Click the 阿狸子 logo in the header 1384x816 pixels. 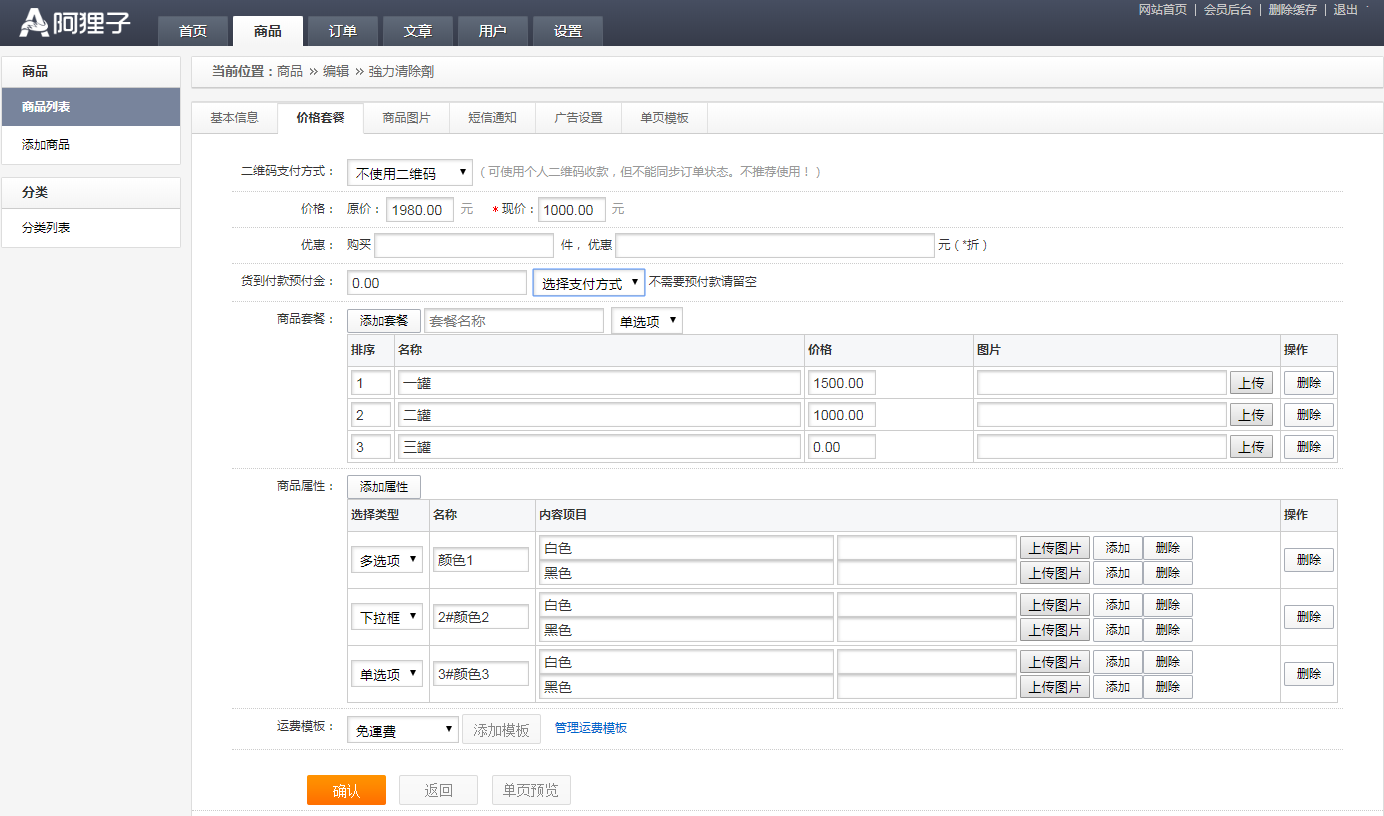tap(76, 23)
